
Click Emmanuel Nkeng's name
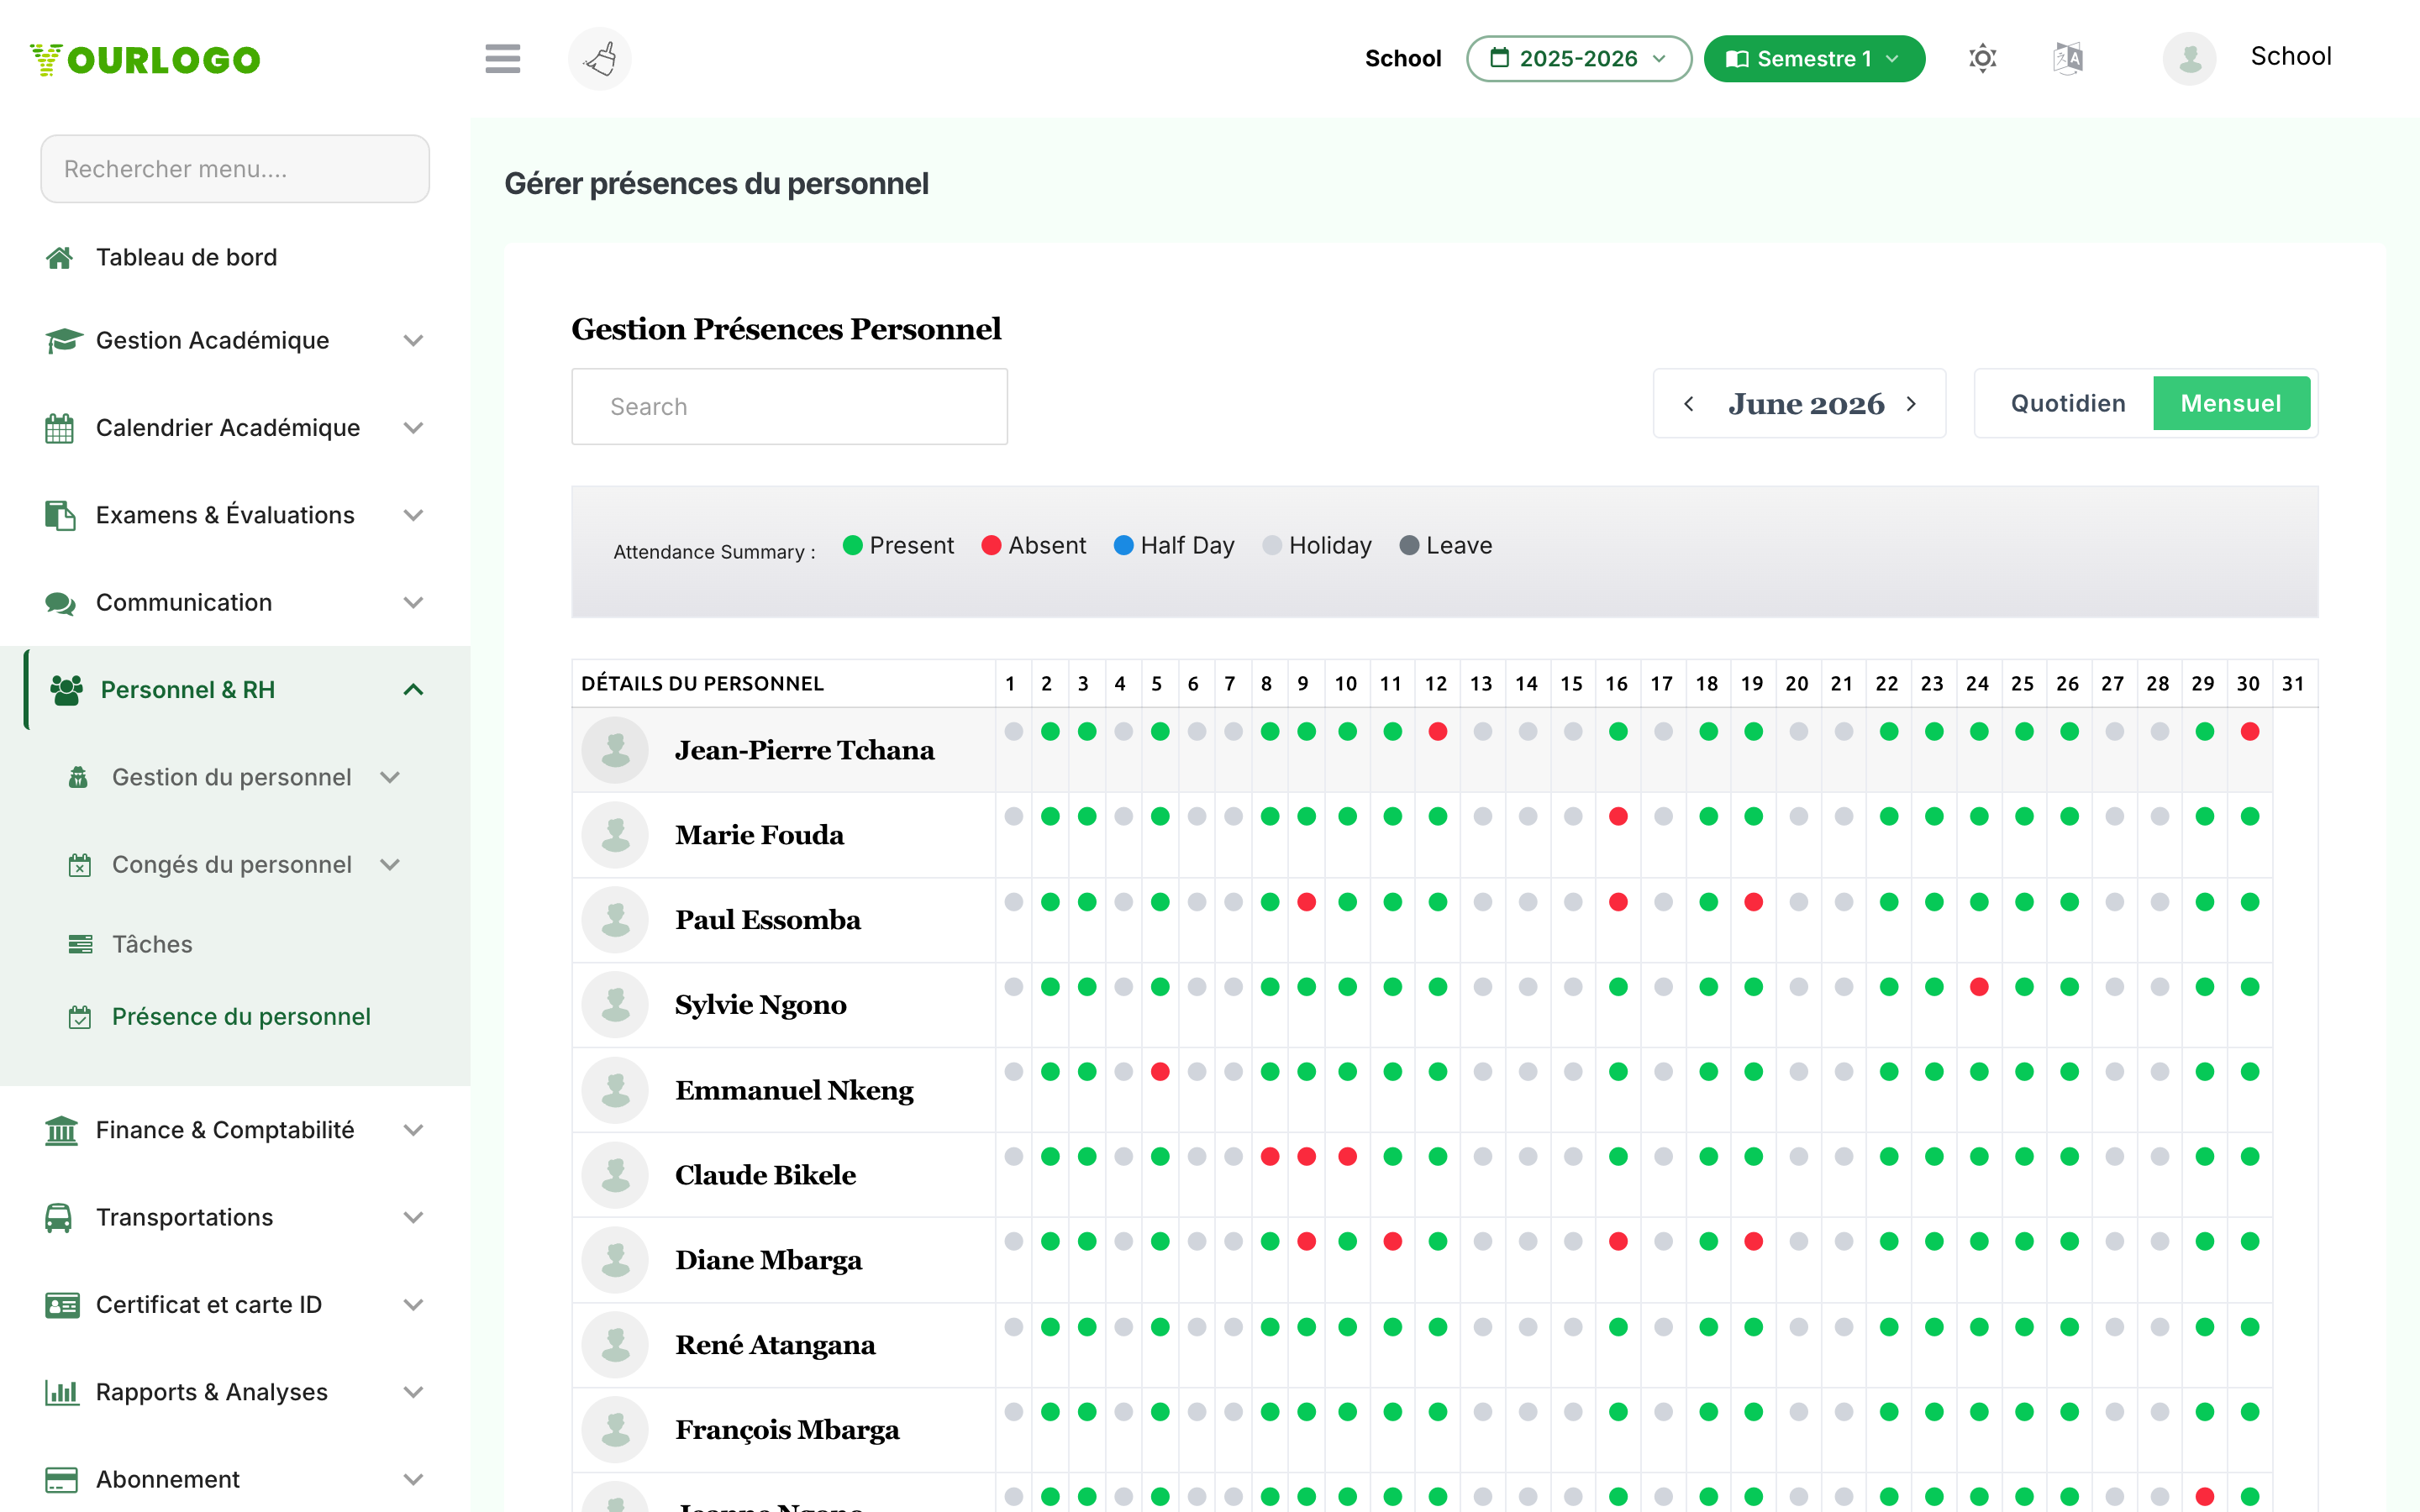click(794, 1090)
